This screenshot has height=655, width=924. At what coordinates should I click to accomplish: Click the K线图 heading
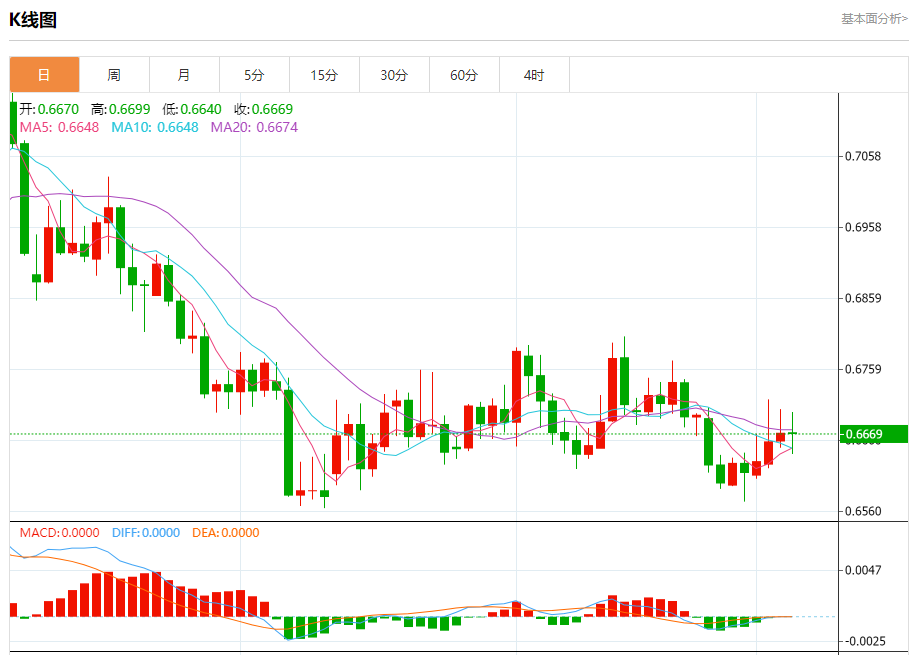(x=33, y=20)
